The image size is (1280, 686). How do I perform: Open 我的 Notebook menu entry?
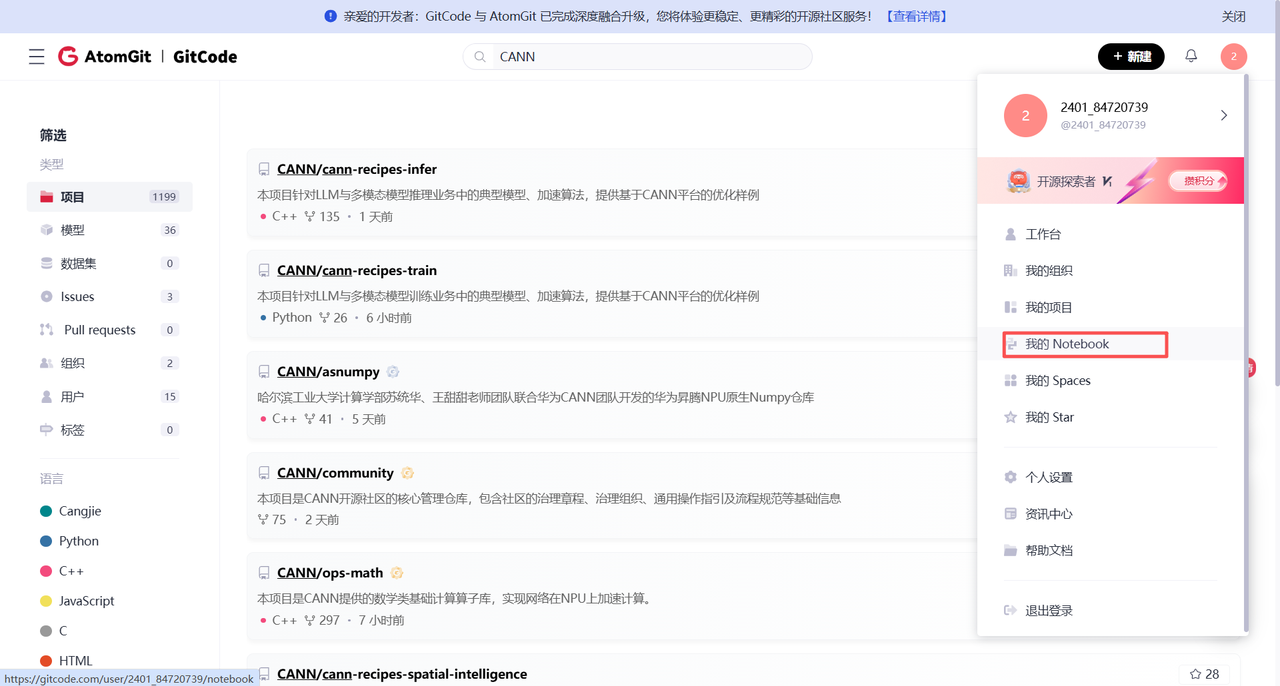1110,344
